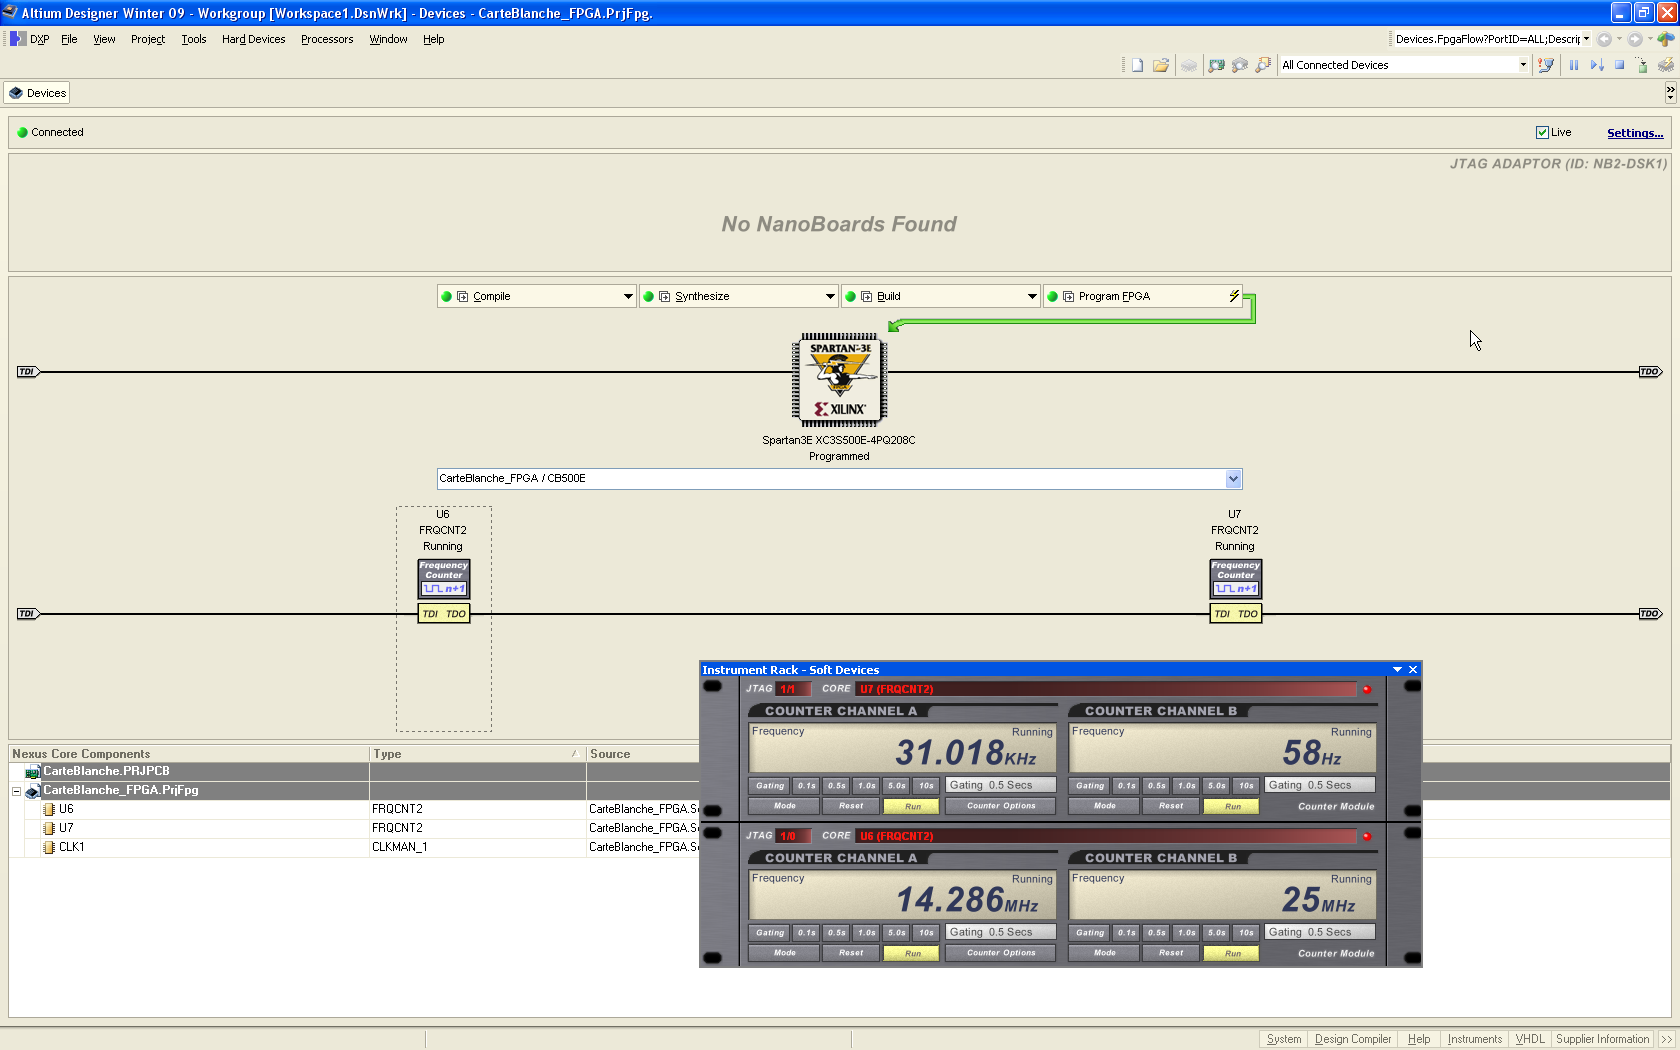This screenshot has width=1680, height=1050.
Task: Click the Program FPGA stage button
Action: pos(1143,296)
